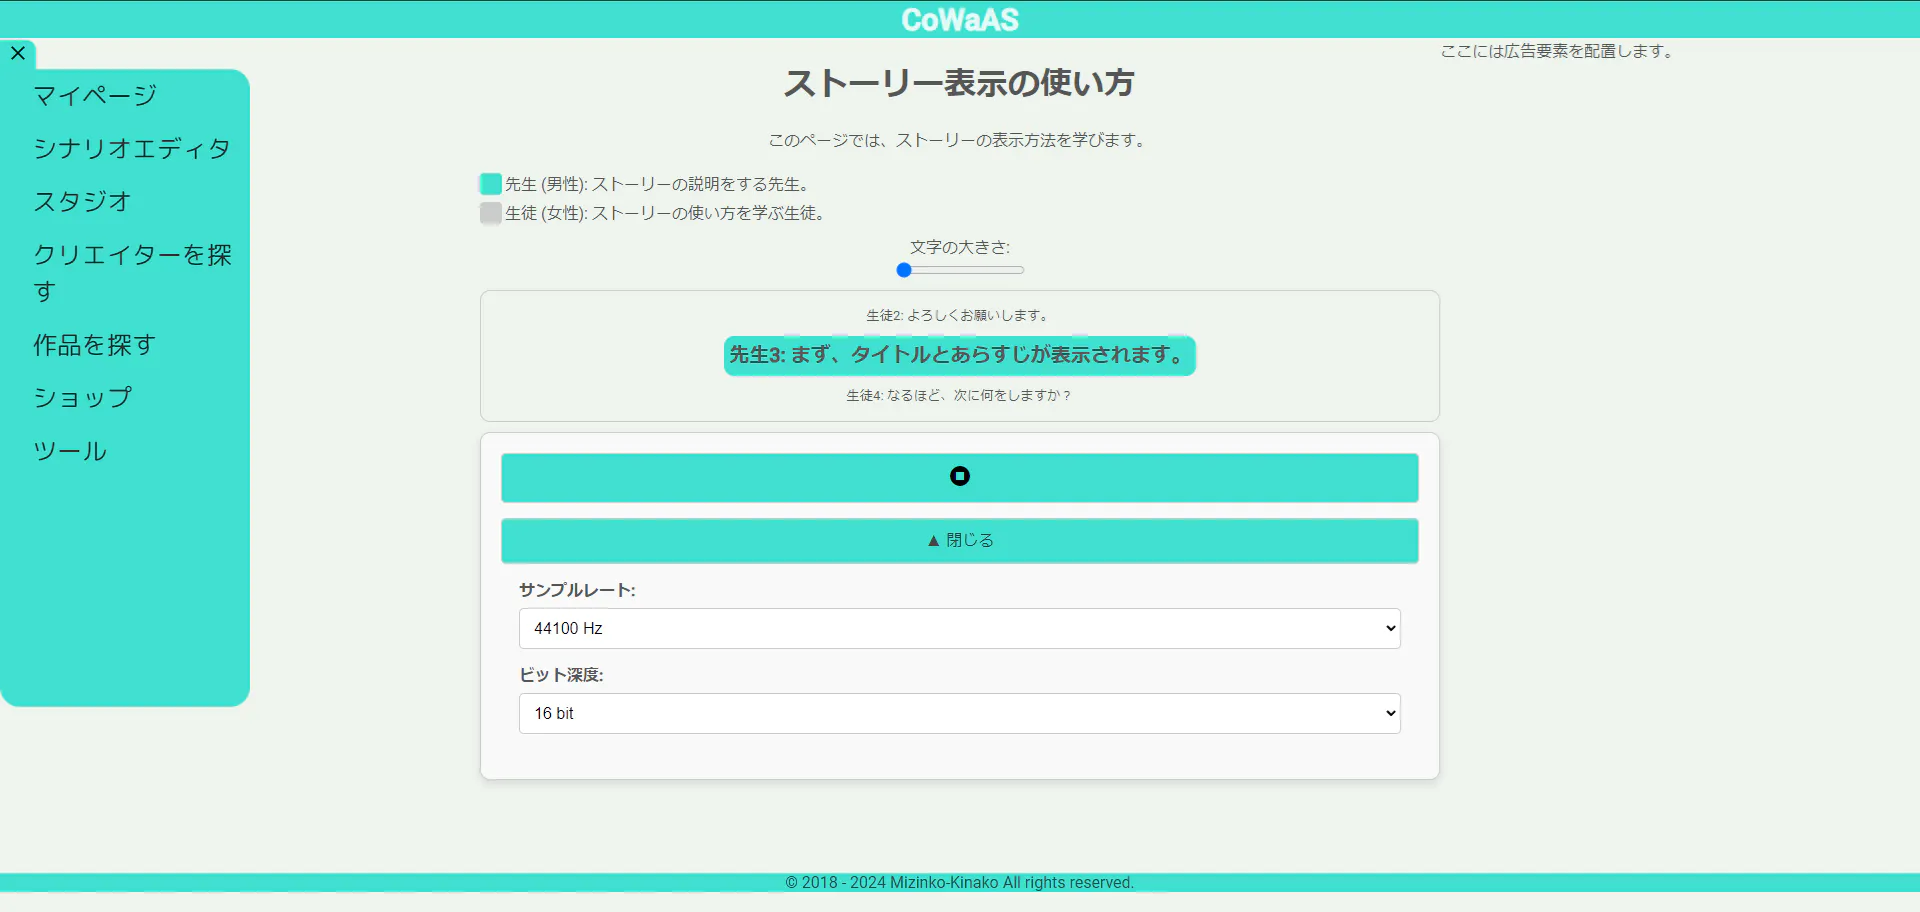Navigate to ショップ in the sidebar
This screenshot has width=1920, height=912.
(x=83, y=398)
